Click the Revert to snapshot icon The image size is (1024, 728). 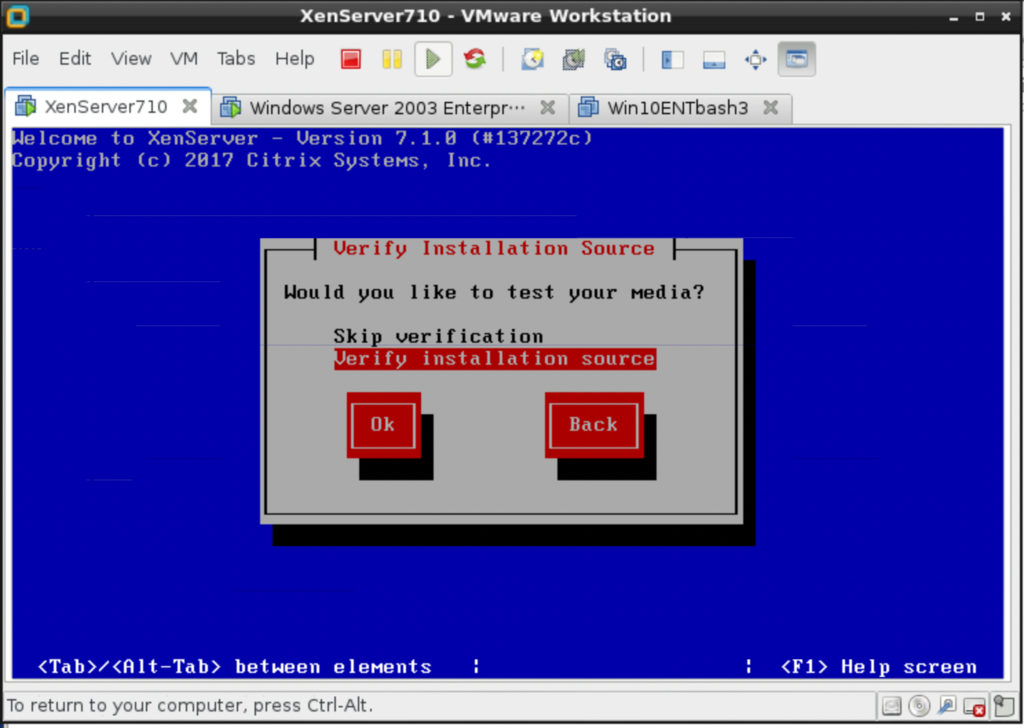point(573,59)
